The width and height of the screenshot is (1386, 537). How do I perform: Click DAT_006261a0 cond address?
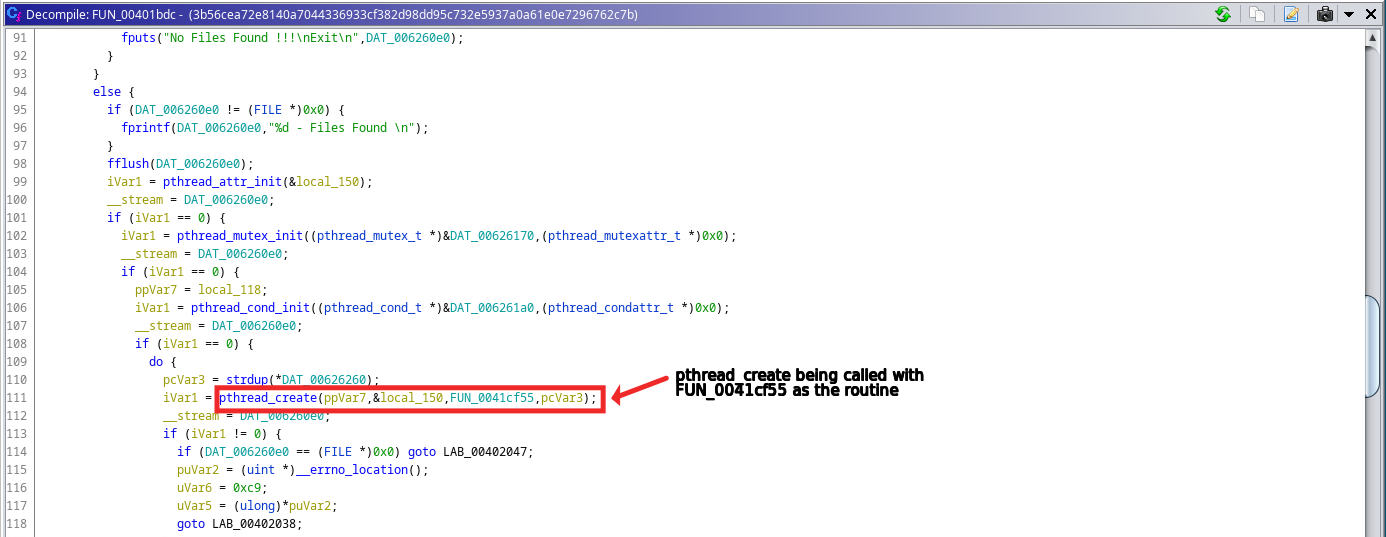click(x=491, y=308)
